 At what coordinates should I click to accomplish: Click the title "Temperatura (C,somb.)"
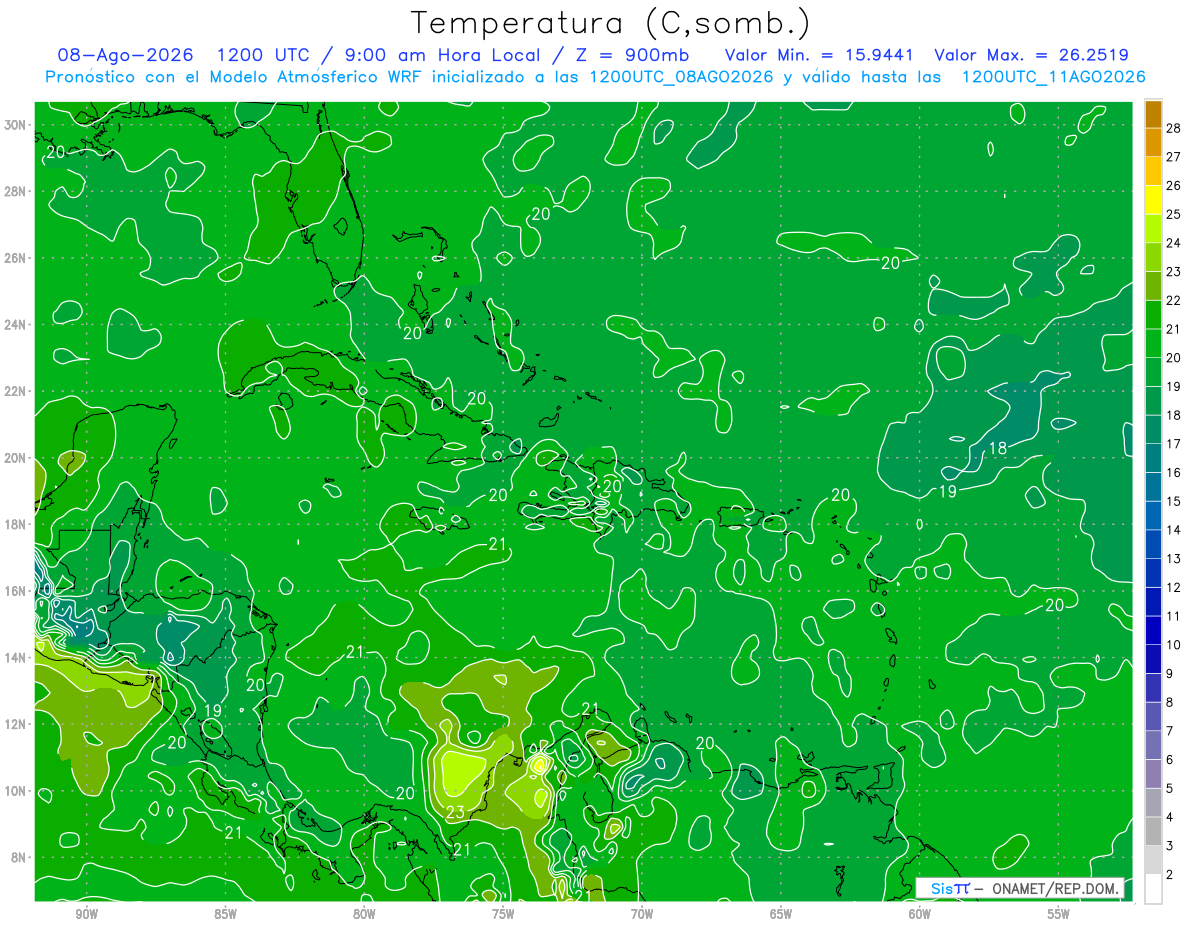(609, 24)
